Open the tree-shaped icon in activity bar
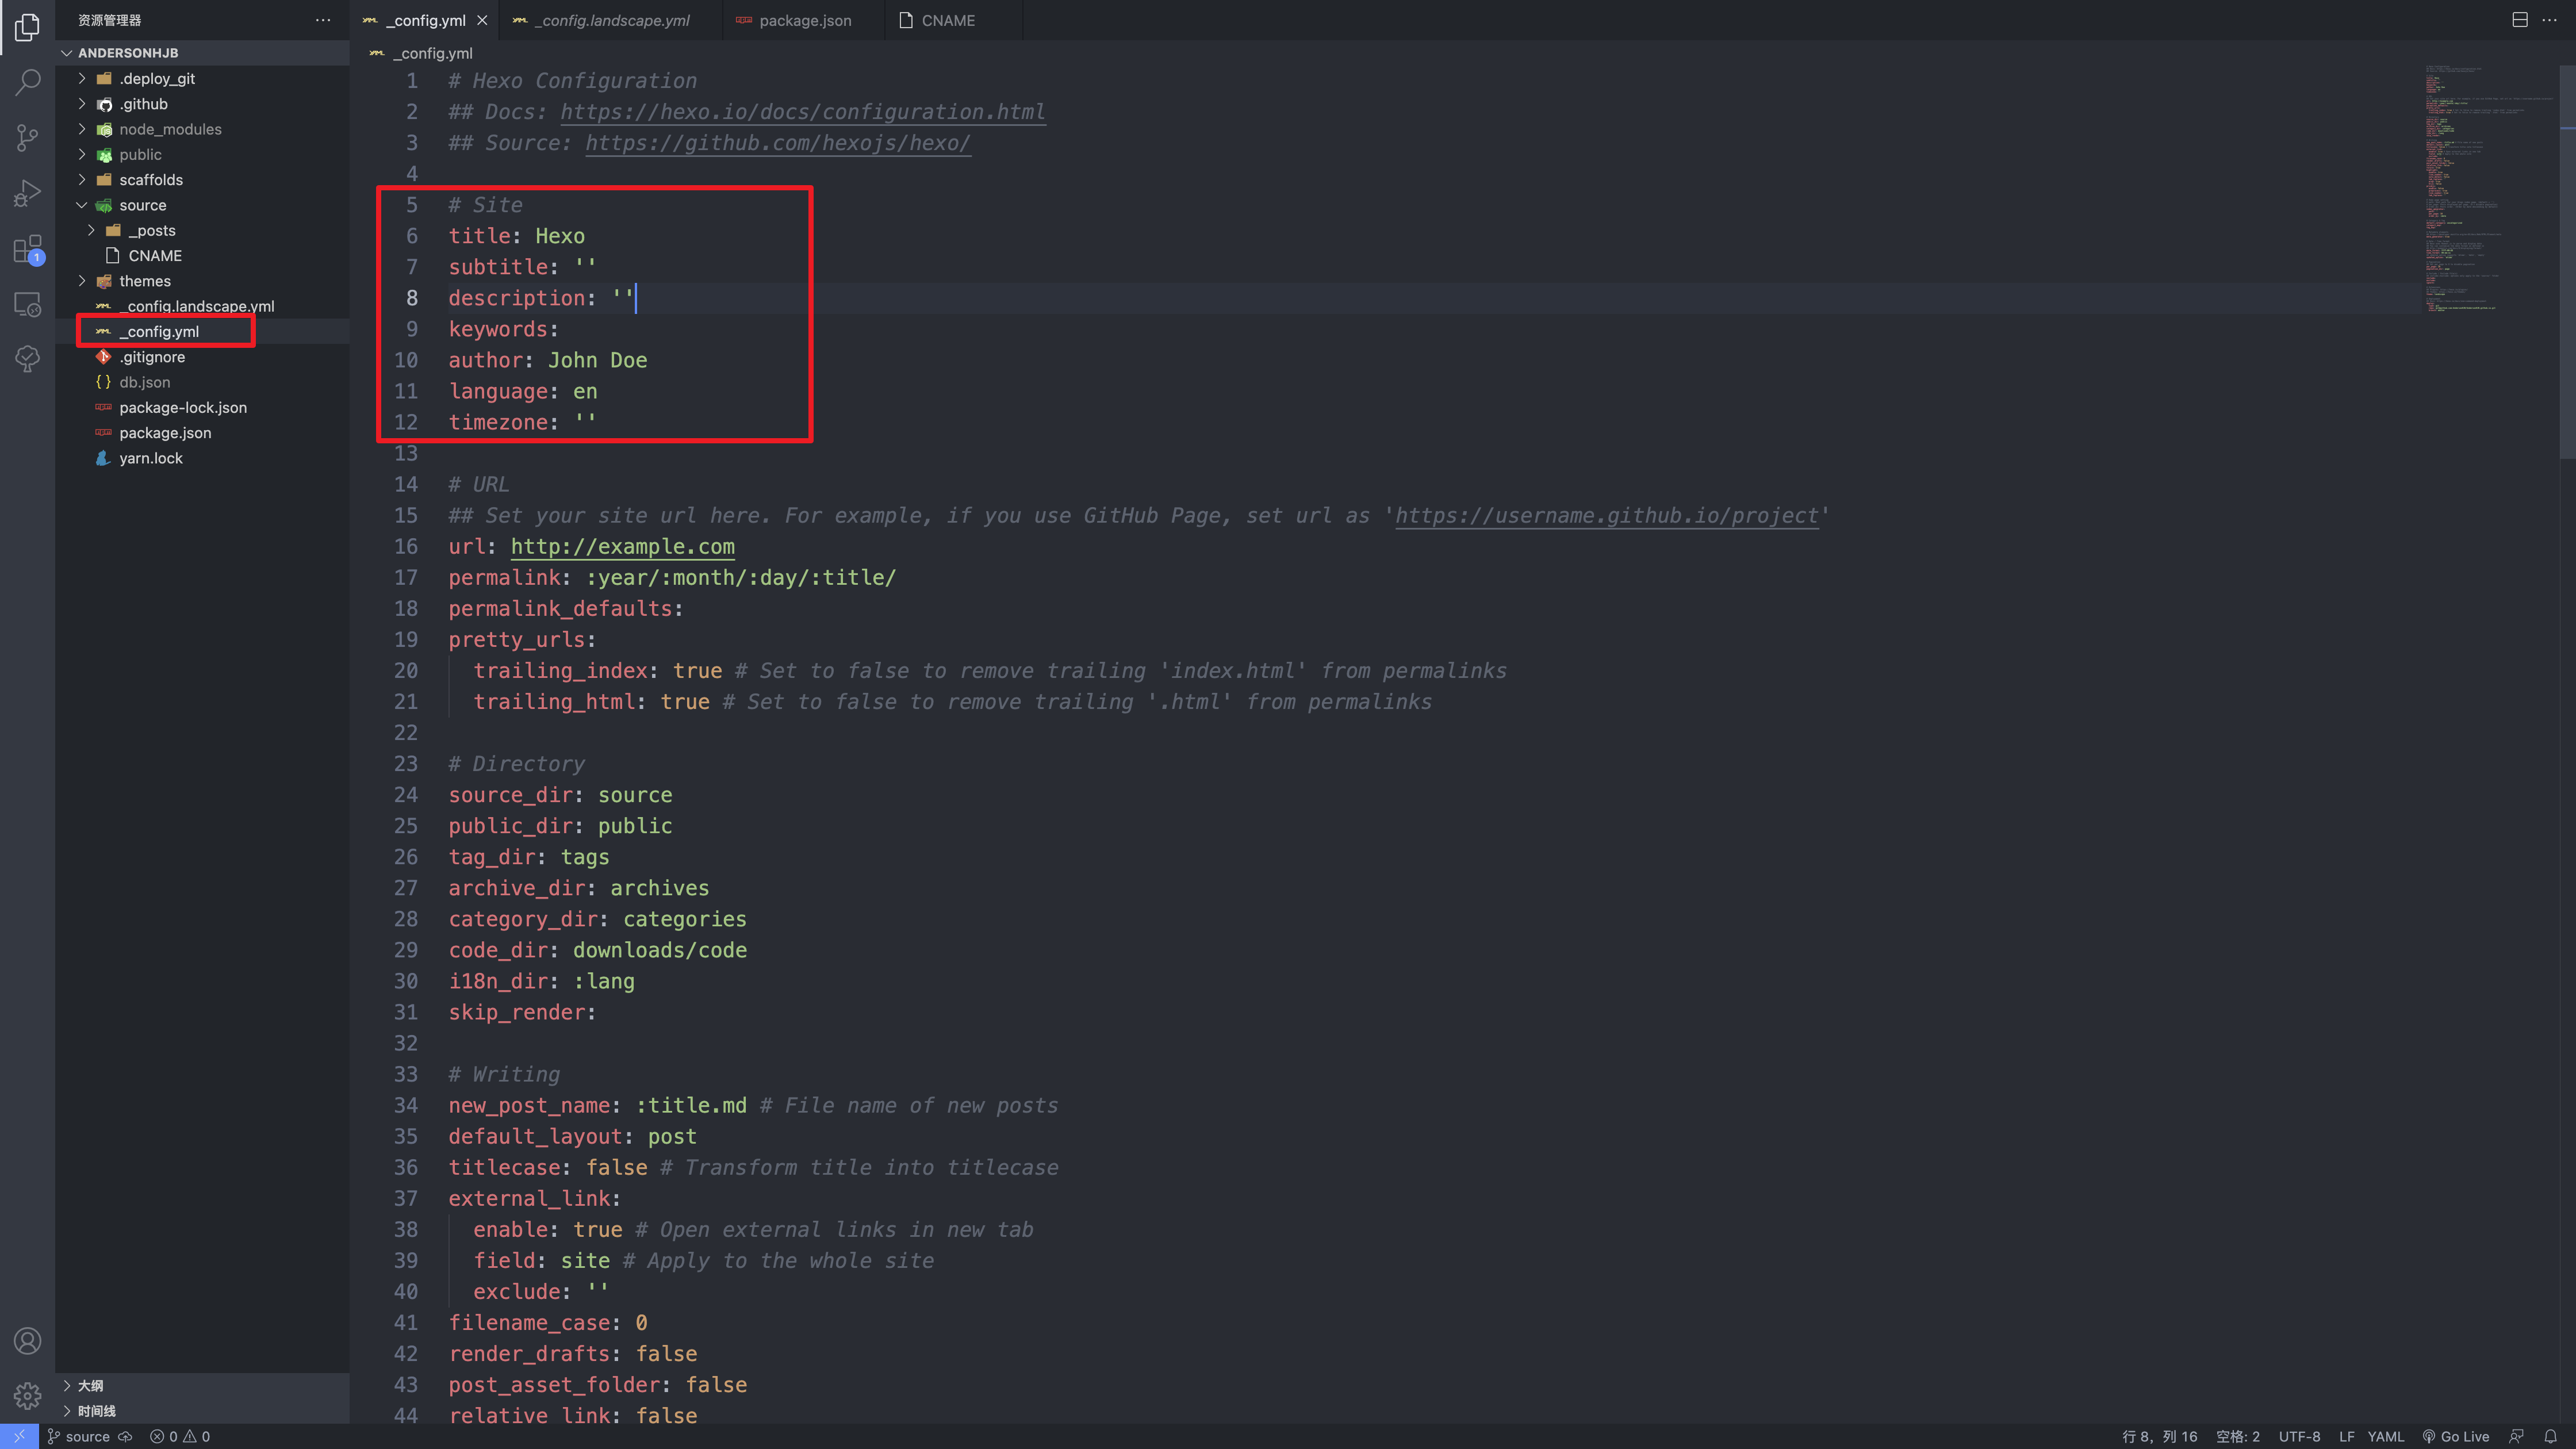The height and width of the screenshot is (1449, 2576). point(27,359)
